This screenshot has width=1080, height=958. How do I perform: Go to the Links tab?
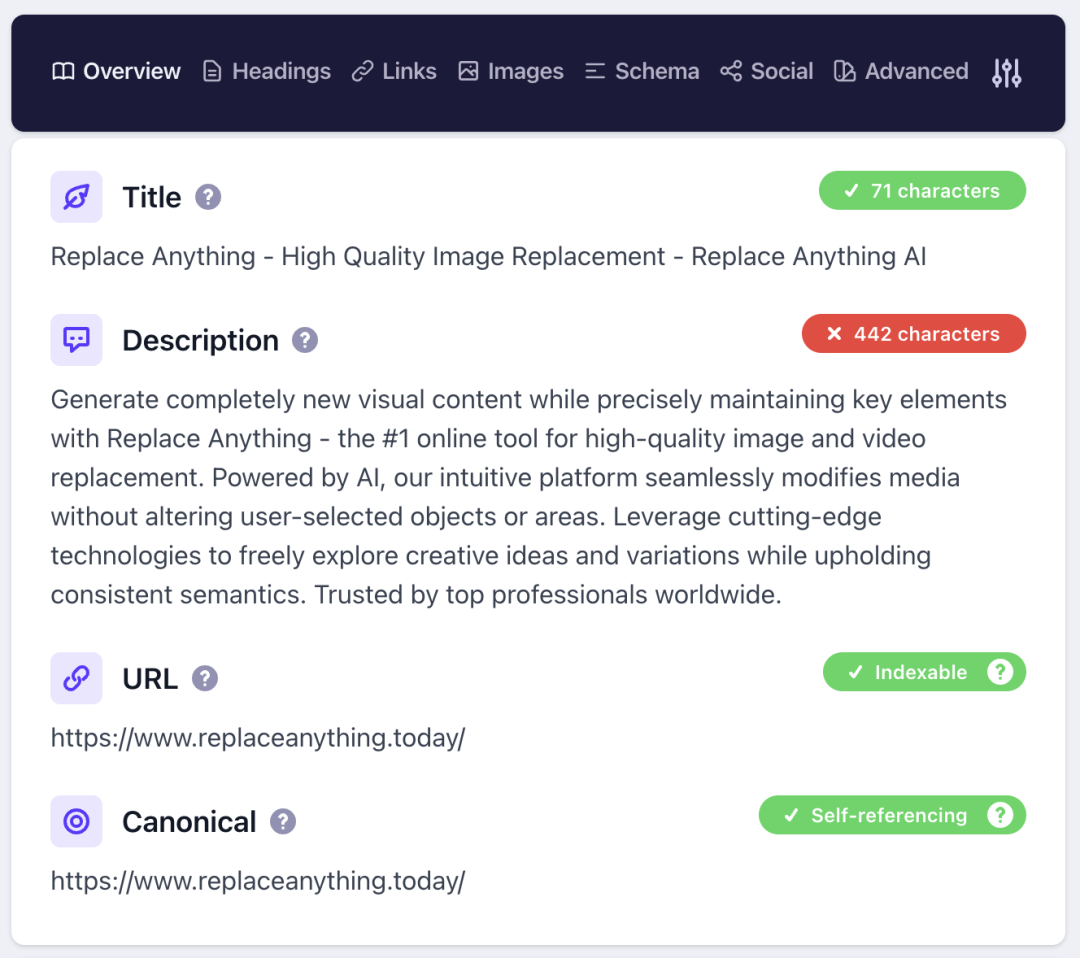394,71
